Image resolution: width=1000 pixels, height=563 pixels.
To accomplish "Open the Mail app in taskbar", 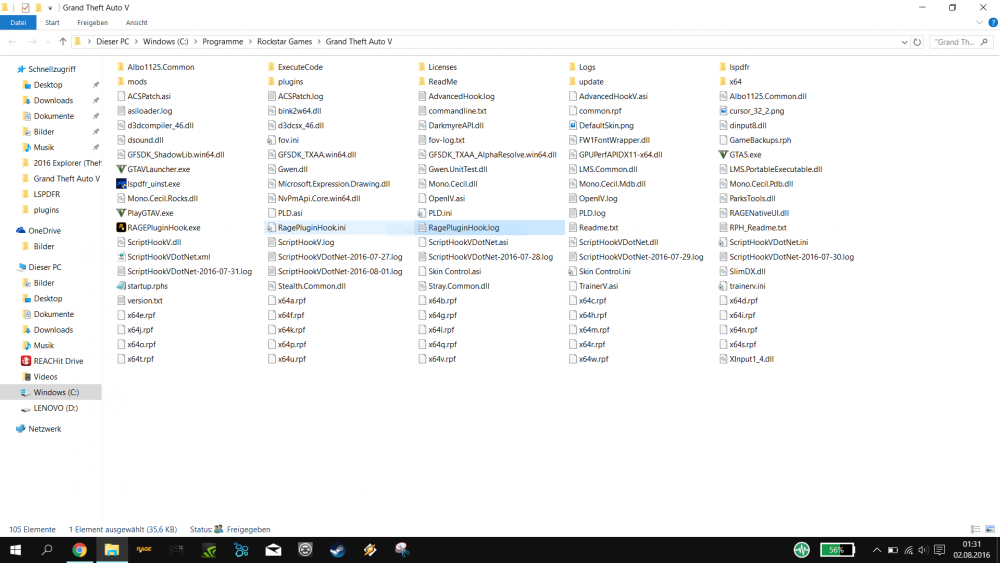I will coord(273,550).
